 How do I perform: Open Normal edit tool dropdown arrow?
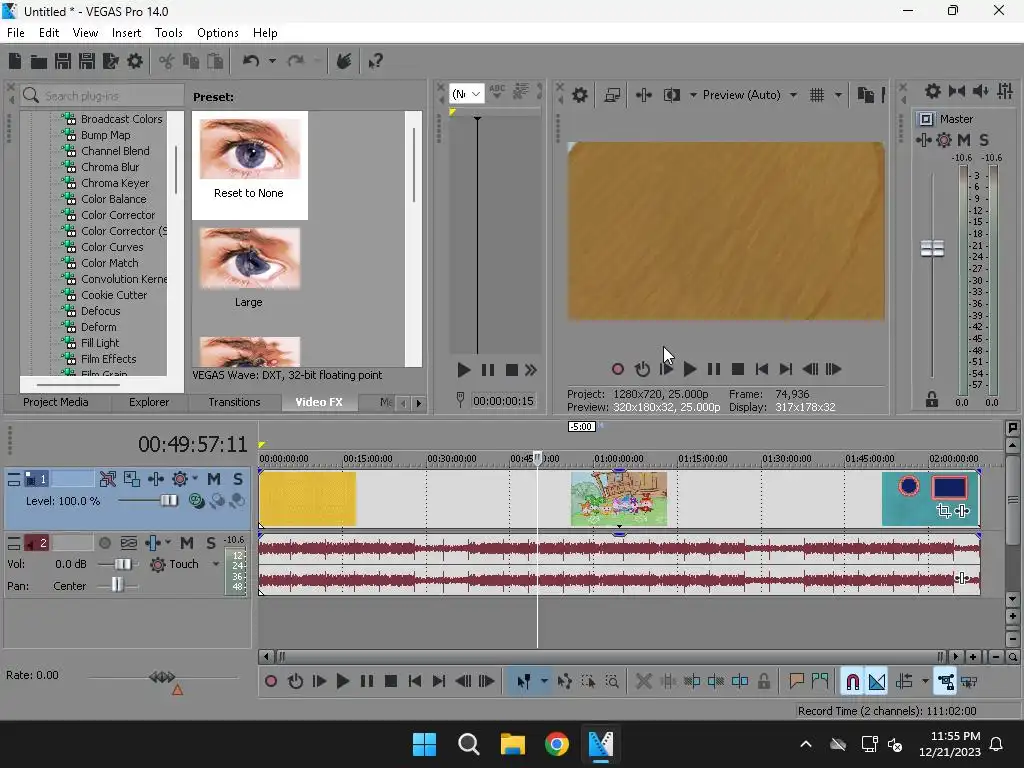[x=544, y=682]
